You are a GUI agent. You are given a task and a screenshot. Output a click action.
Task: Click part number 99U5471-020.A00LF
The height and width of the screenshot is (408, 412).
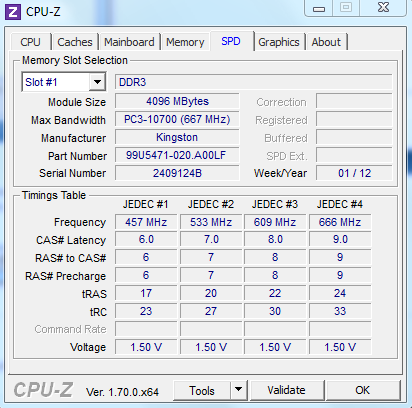(x=177, y=155)
